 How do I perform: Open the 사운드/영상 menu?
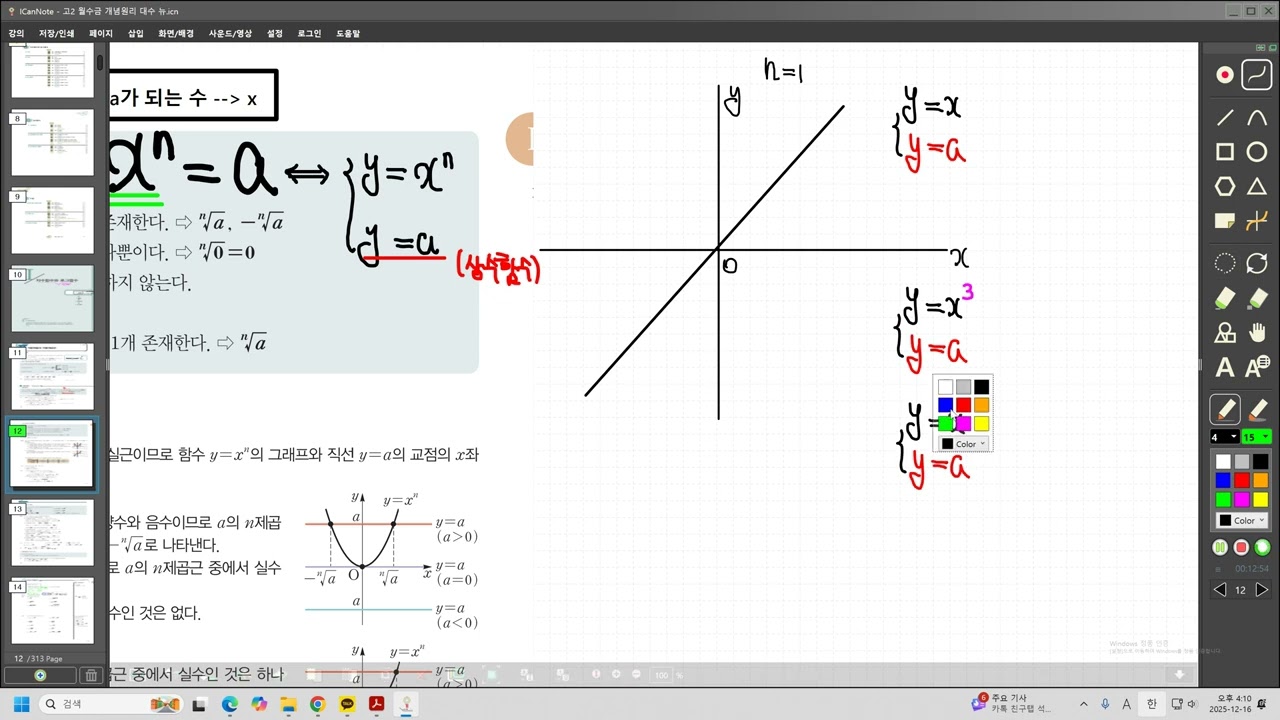[230, 33]
